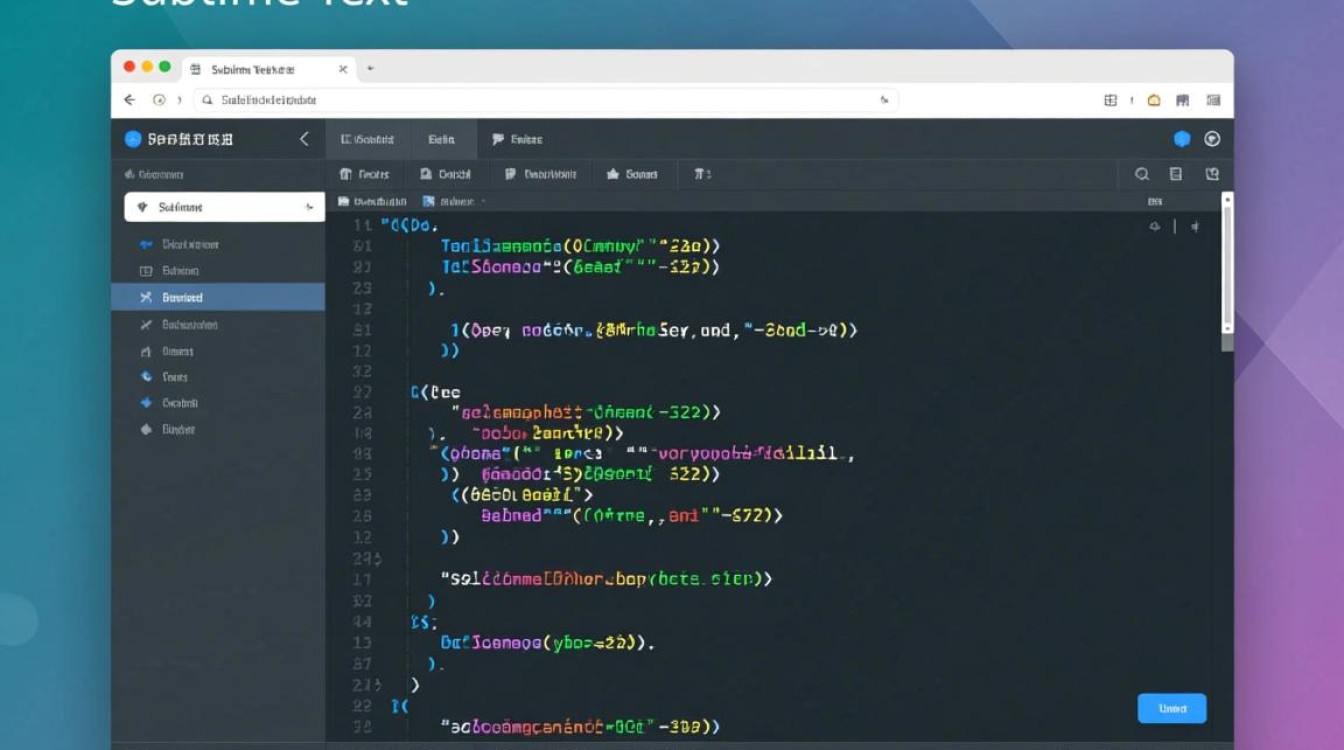Click the blue circle logo in sidebar header
Viewport: 1344px width, 750px height.
click(x=133, y=139)
